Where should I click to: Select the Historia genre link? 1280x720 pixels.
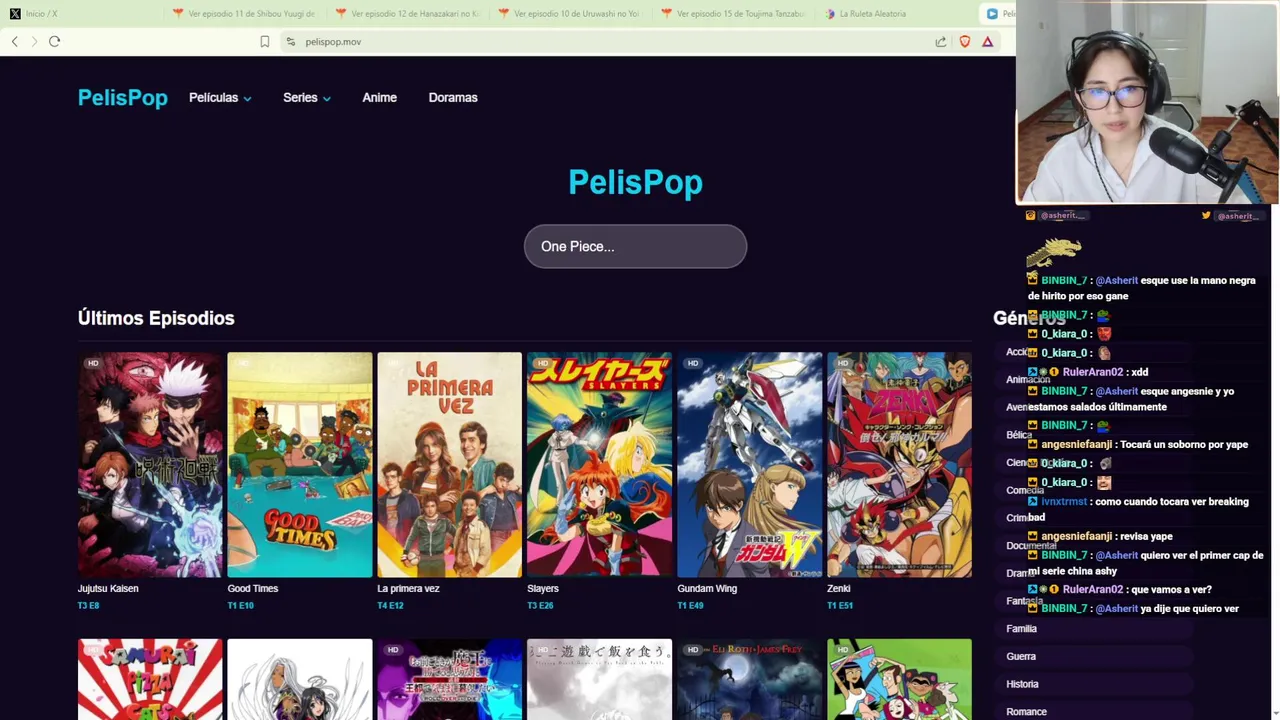pyautogui.click(x=1022, y=684)
